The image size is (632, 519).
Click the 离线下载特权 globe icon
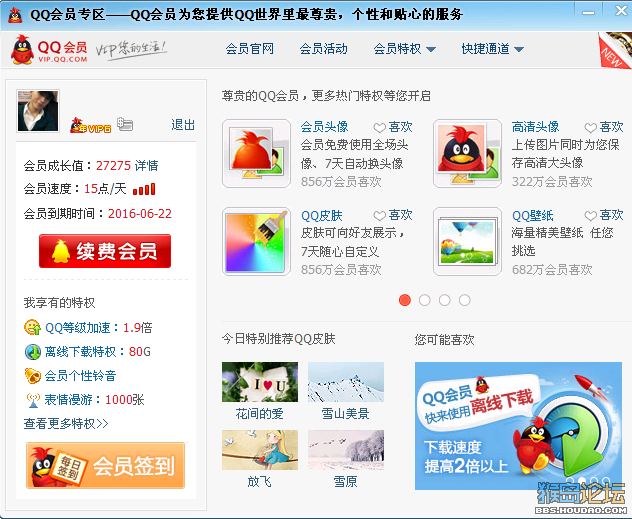click(x=32, y=351)
